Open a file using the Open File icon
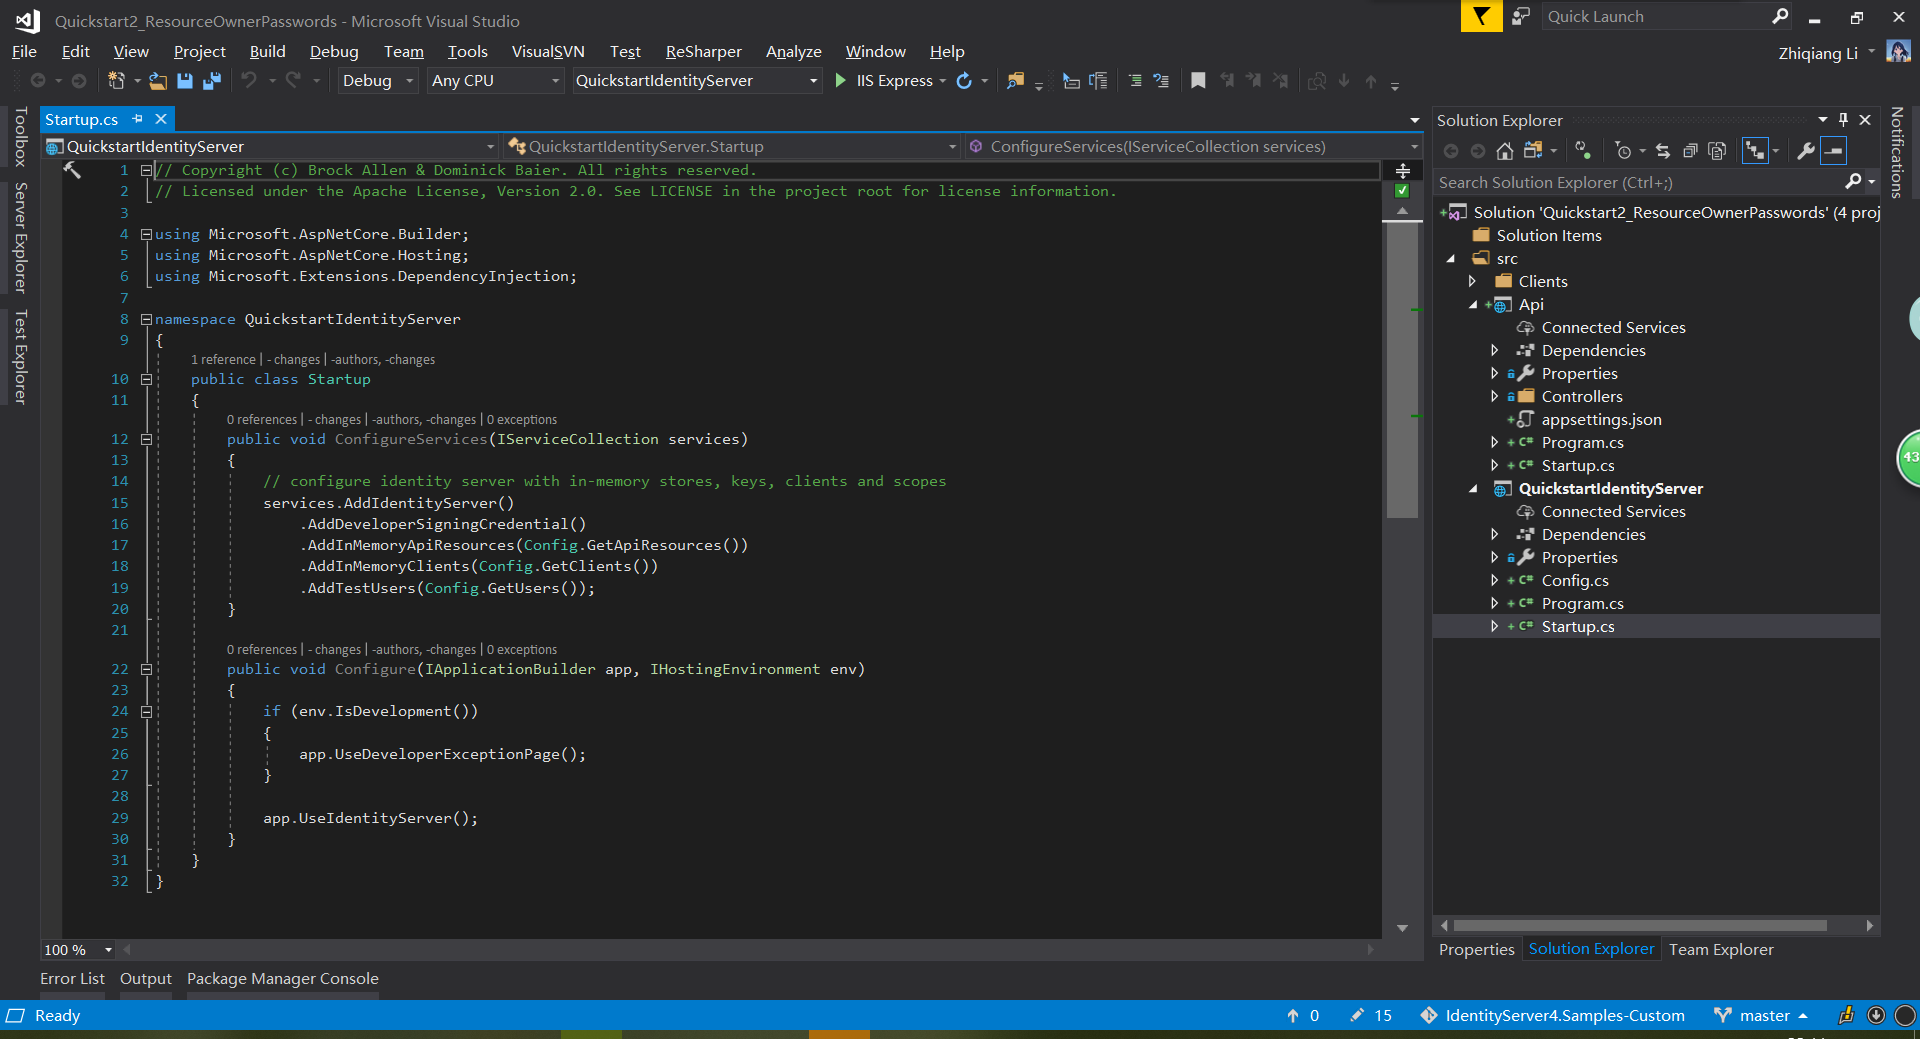 pos(157,81)
